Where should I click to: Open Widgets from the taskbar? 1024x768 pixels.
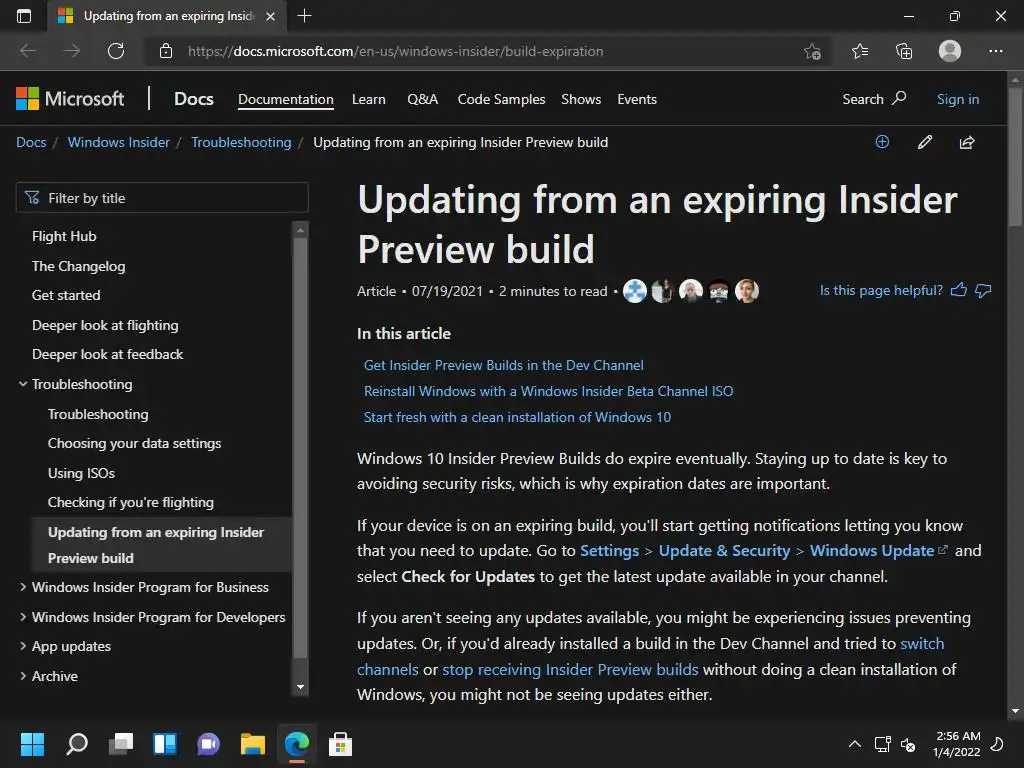[165, 744]
